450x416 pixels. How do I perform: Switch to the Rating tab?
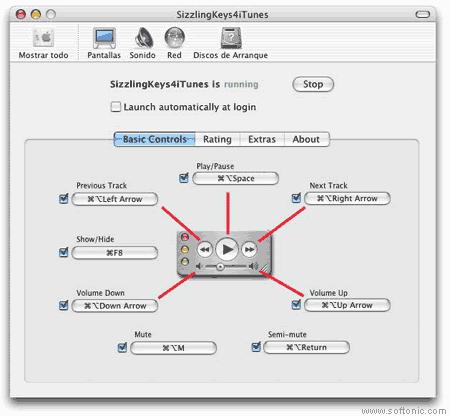click(x=217, y=139)
